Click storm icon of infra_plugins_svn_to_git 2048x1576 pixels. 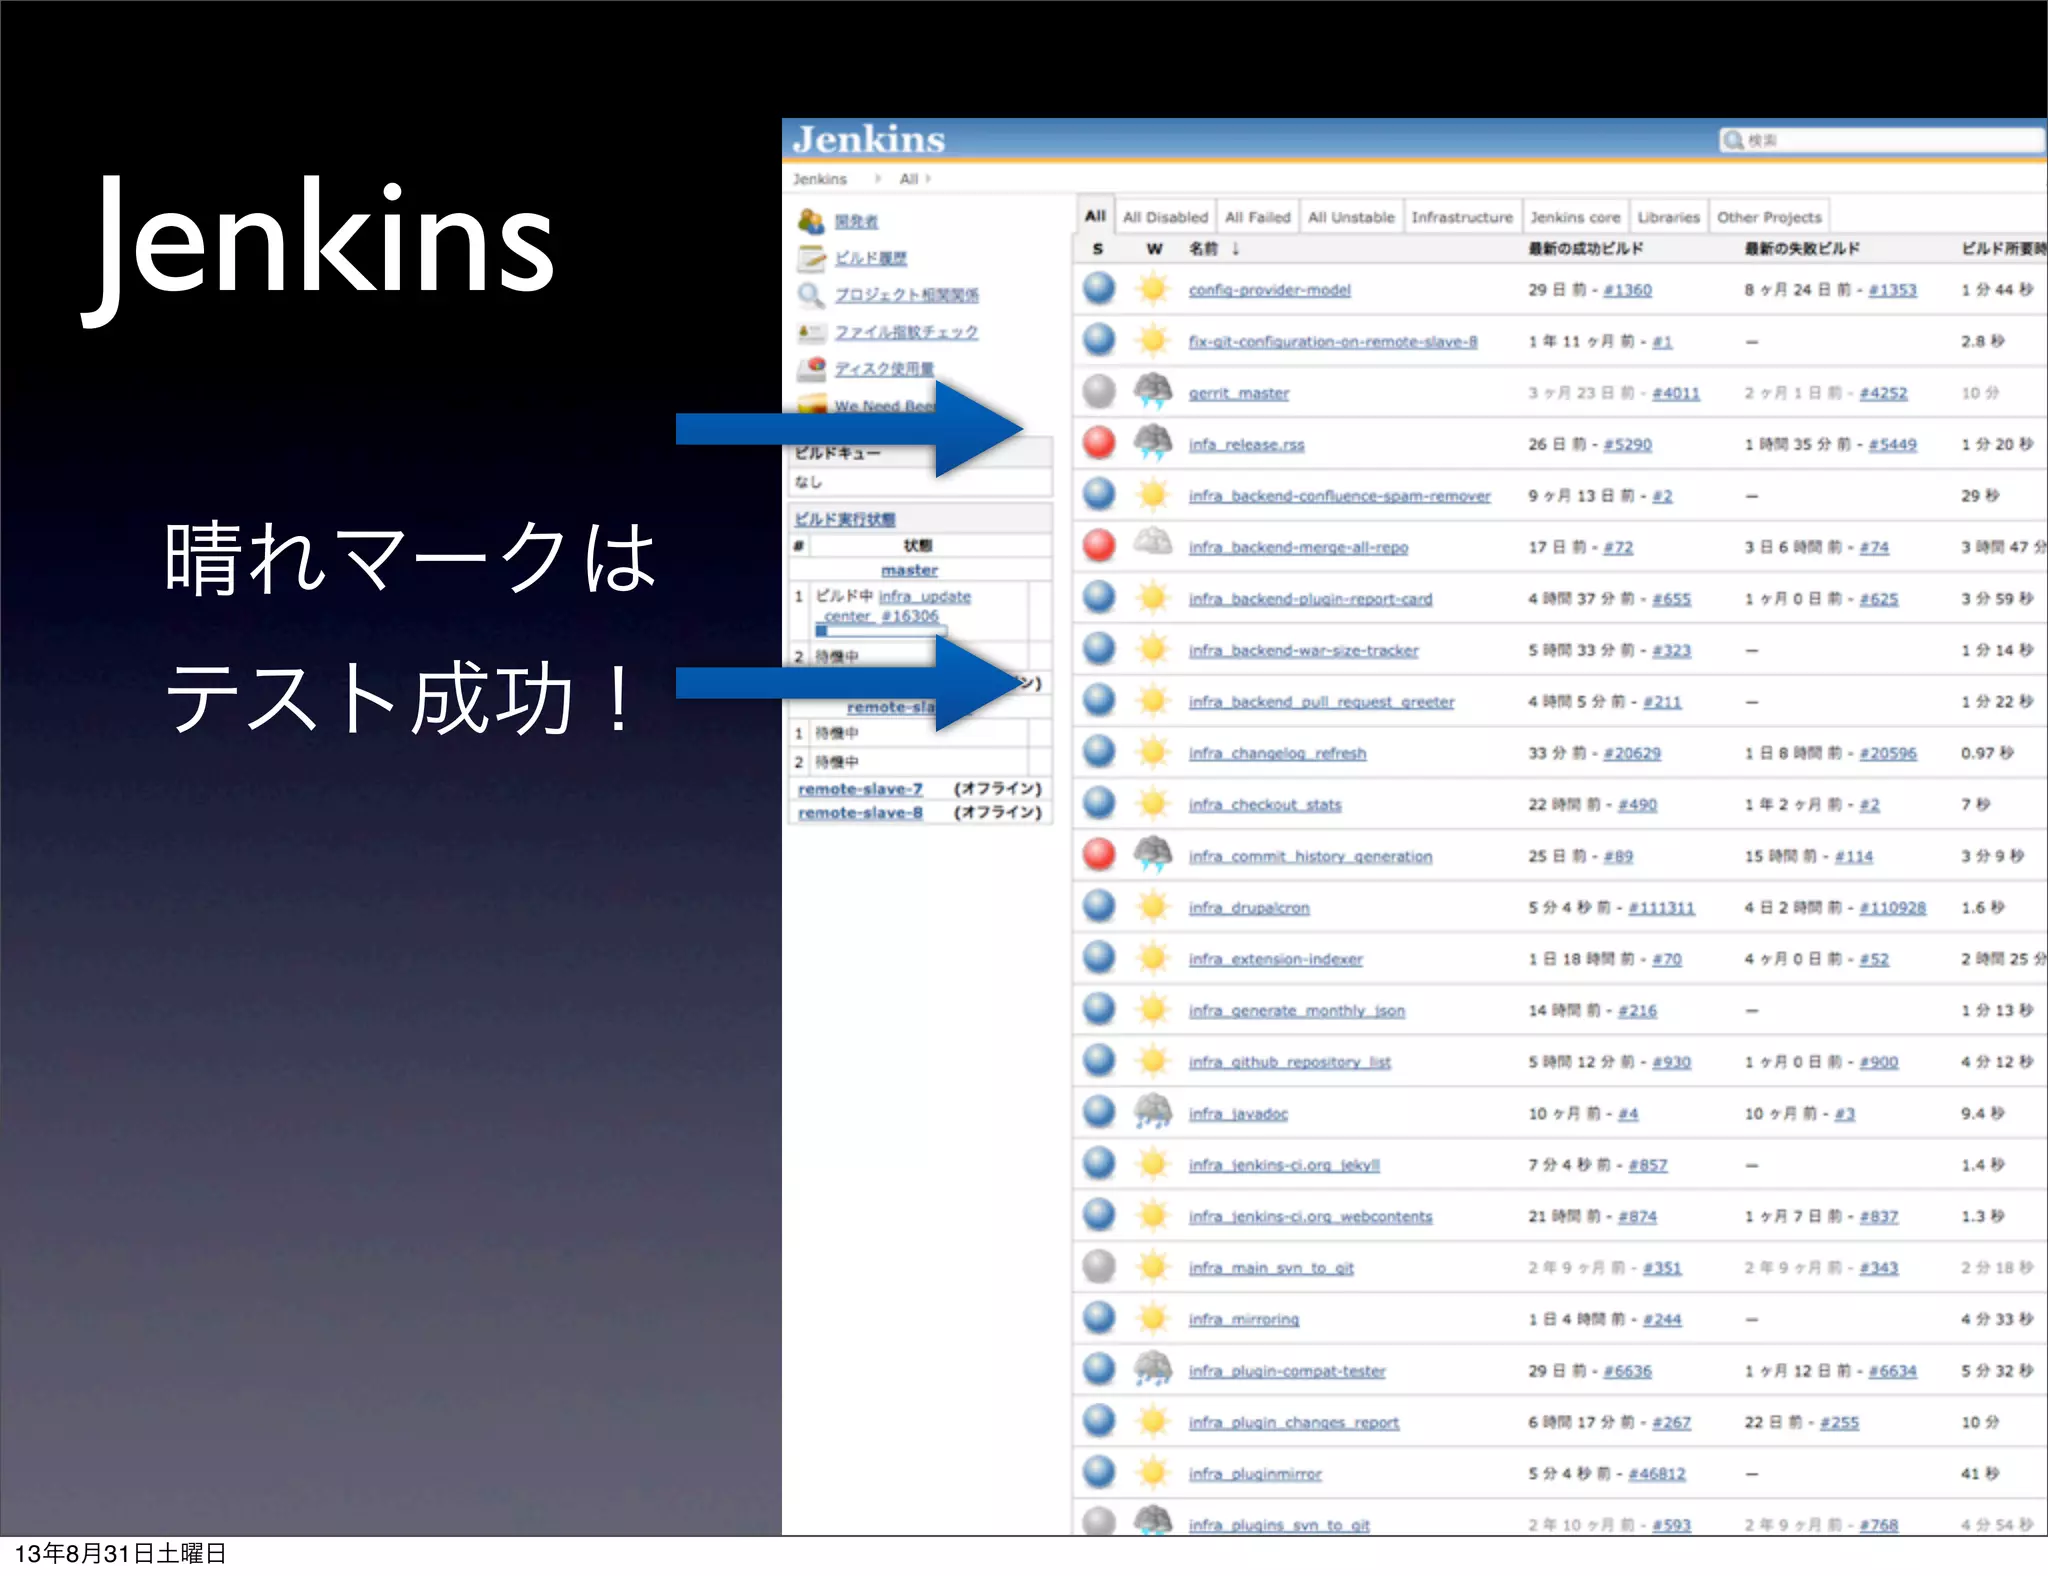pyautogui.click(x=1153, y=1520)
